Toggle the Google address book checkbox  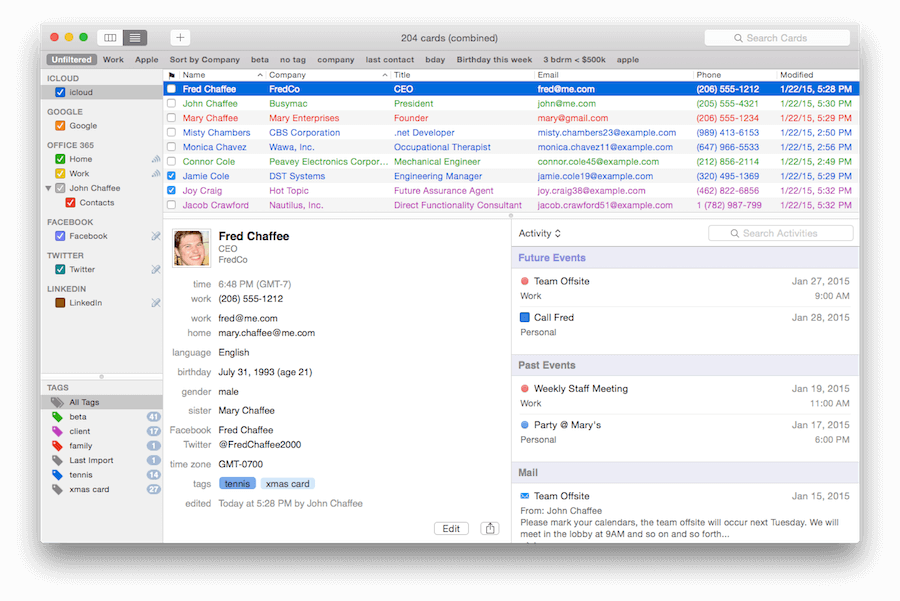(x=61, y=126)
